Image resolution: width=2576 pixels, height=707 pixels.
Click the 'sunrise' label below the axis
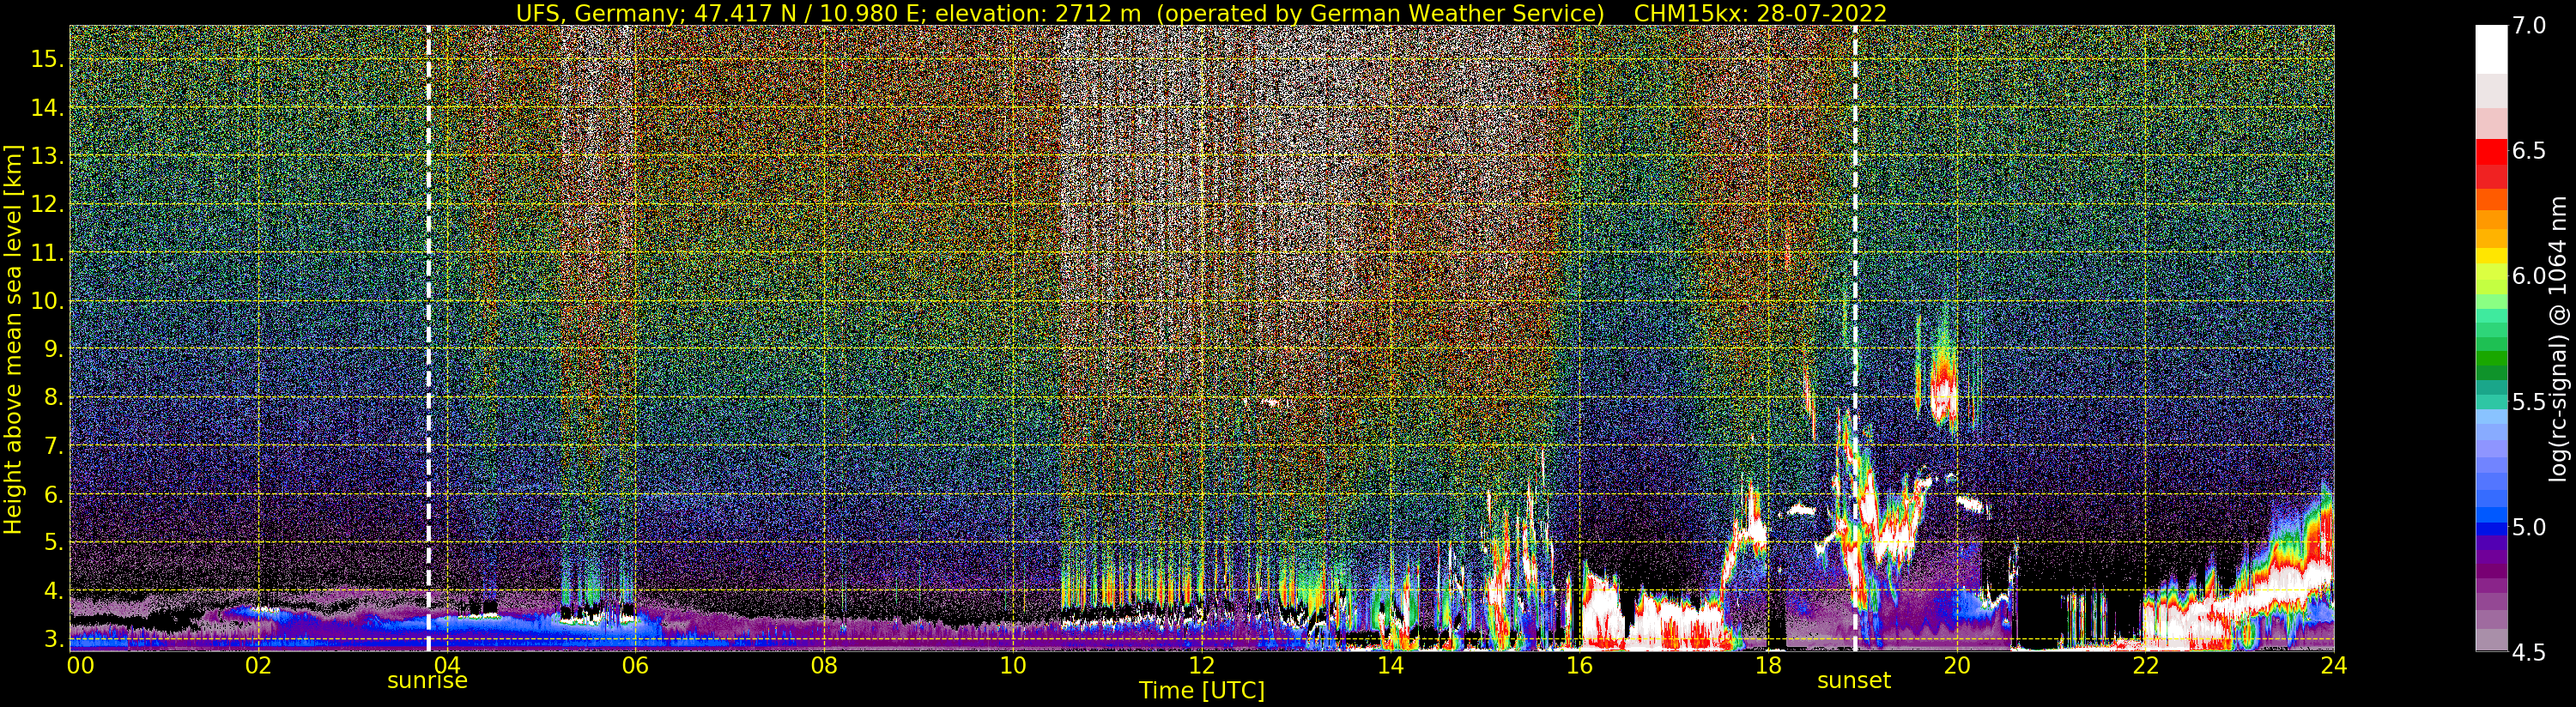pos(427,681)
